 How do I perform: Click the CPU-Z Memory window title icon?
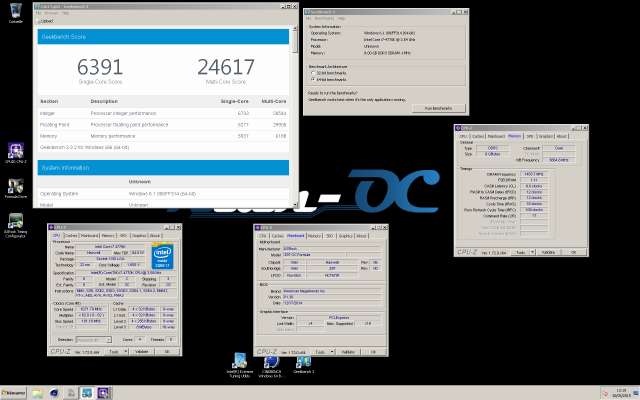pos(458,128)
